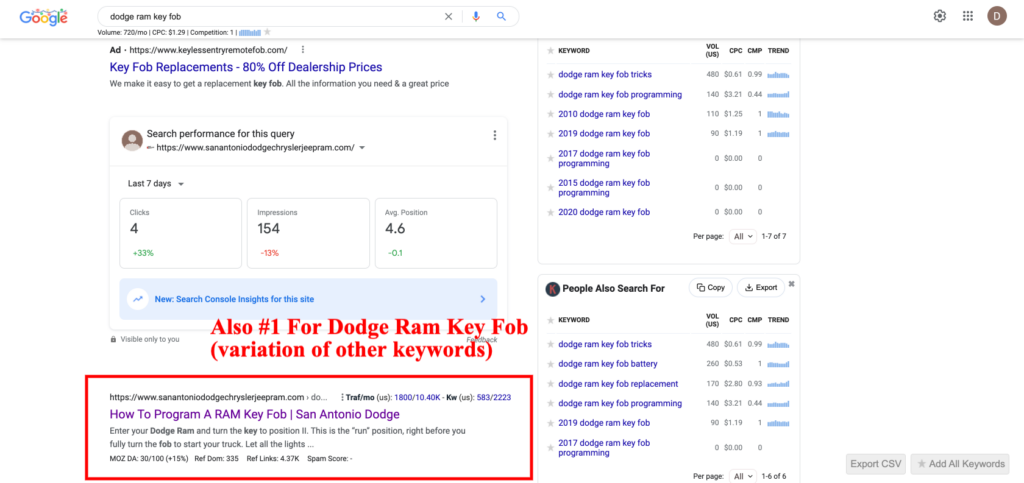Click the "Ref Links: 4.37K" value
Image resolution: width=1024 pixels, height=483 pixels.
tap(274, 459)
